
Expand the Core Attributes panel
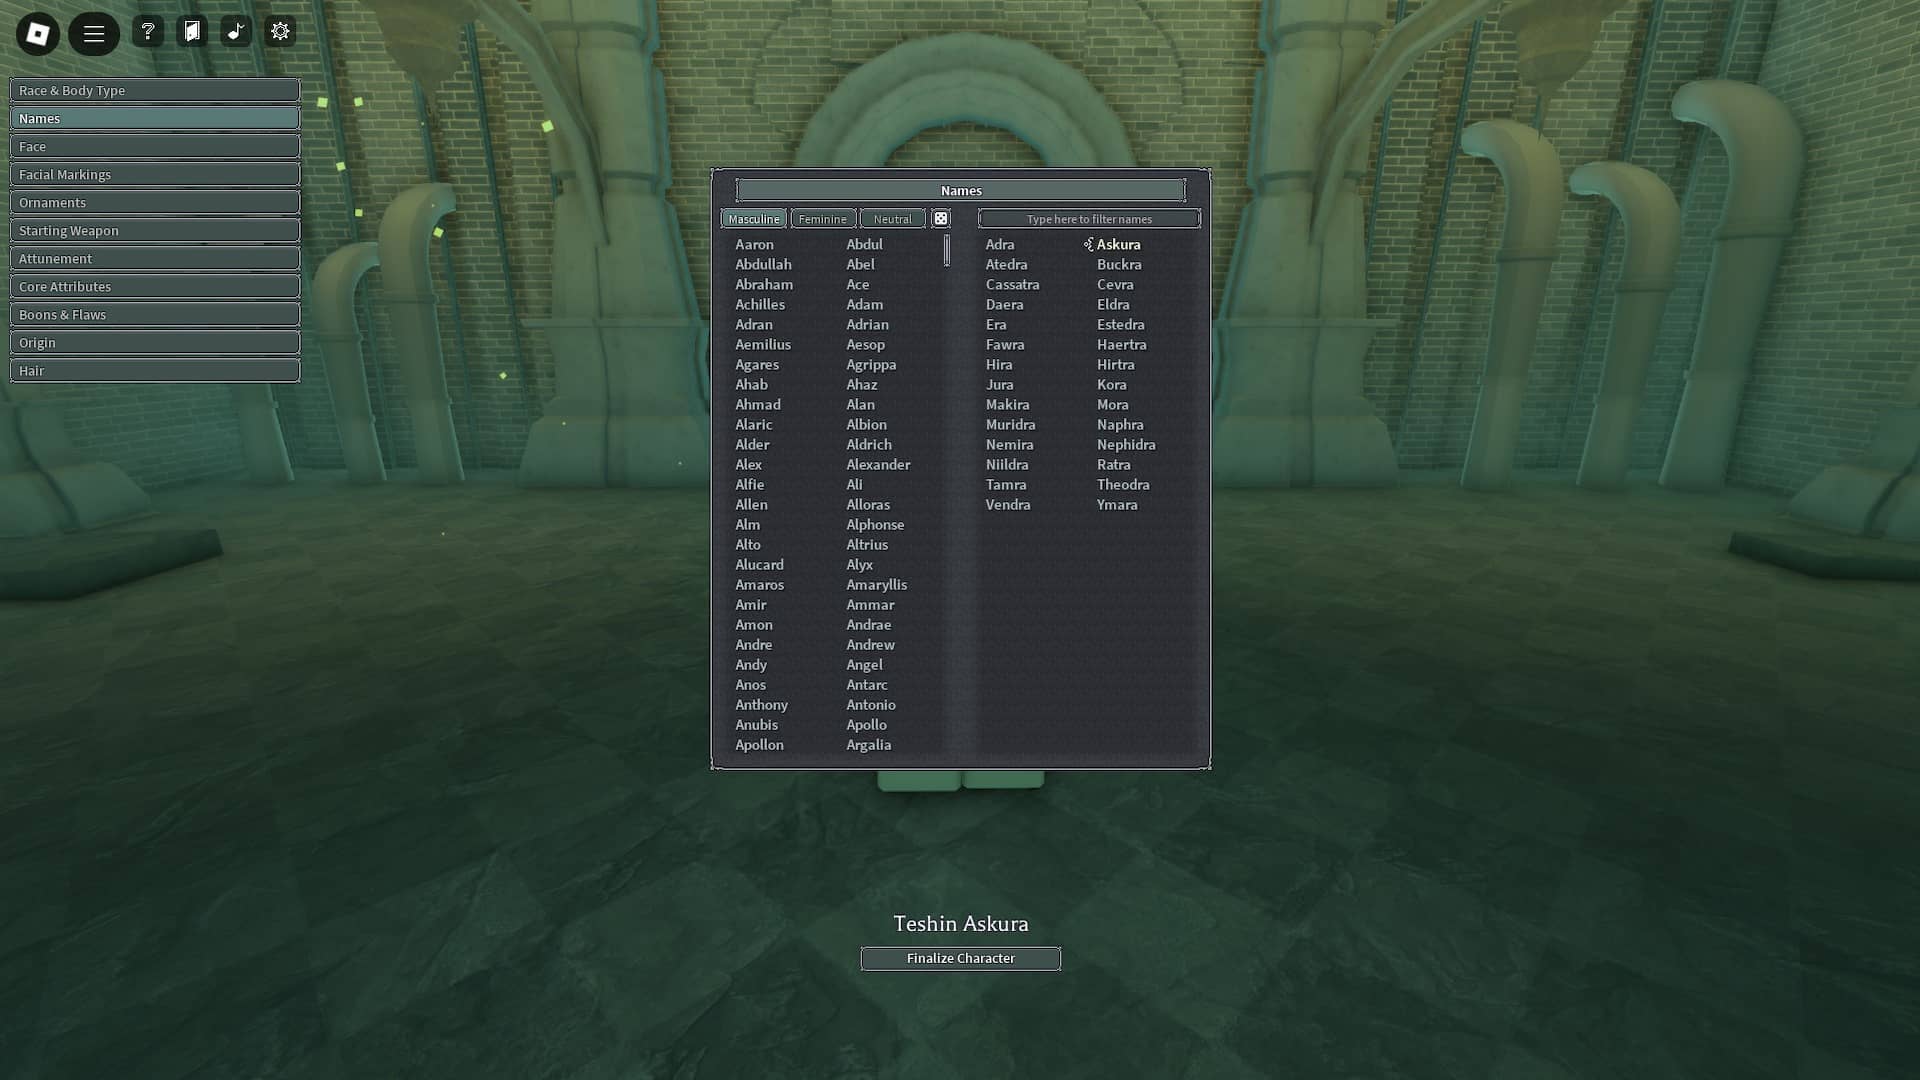154,286
